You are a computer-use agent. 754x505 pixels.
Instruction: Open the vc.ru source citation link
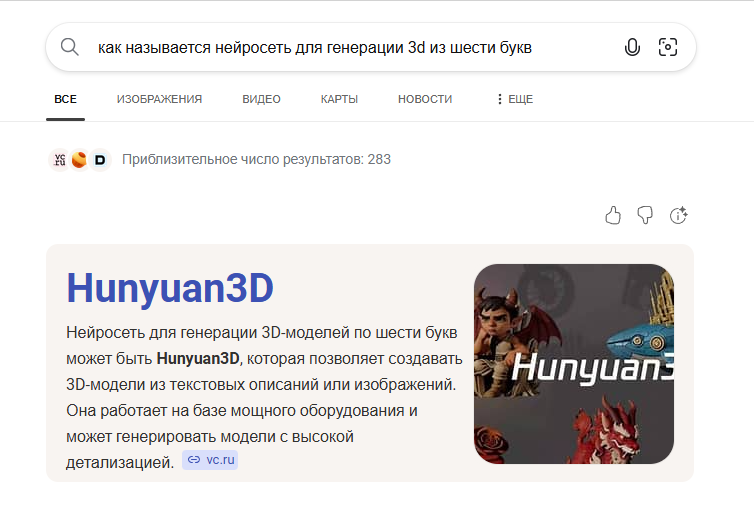[210, 460]
